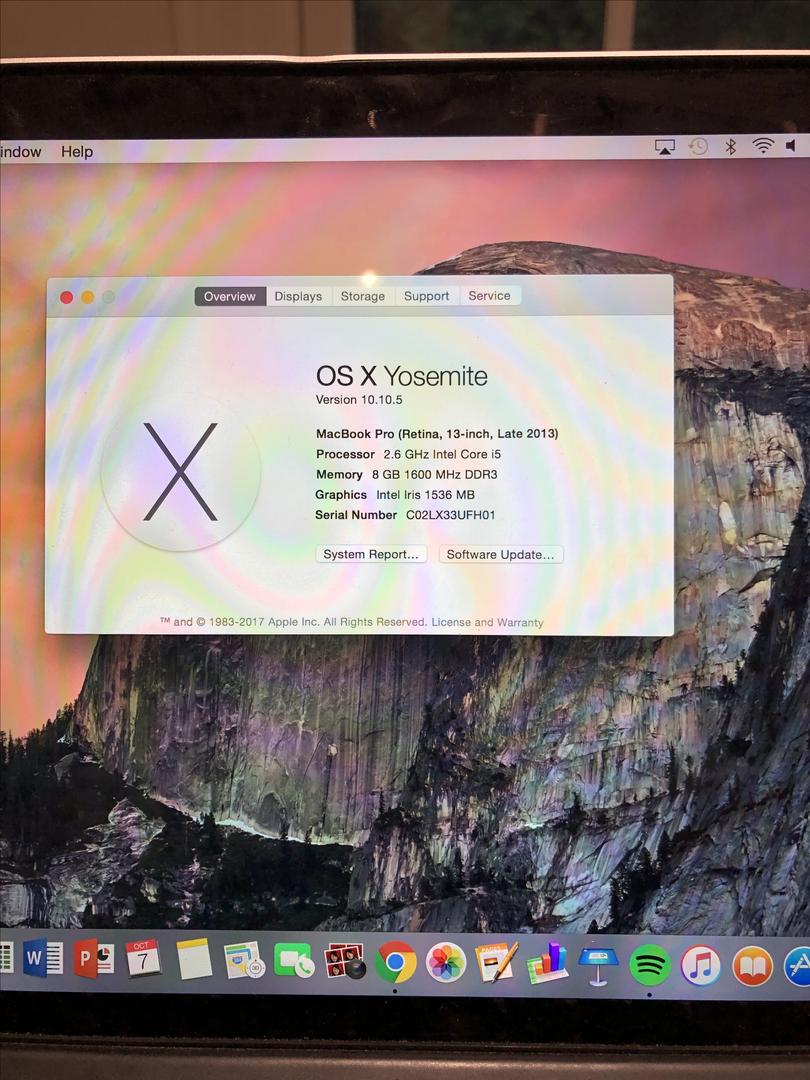Click the large OS X logo image
The height and width of the screenshot is (1080, 810).
pyautogui.click(x=180, y=472)
